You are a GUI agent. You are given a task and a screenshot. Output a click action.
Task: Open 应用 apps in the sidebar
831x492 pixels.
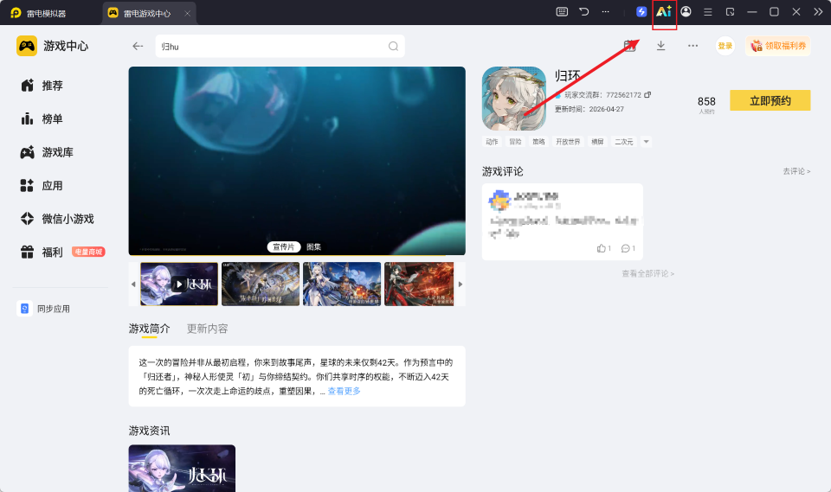pos(42,186)
